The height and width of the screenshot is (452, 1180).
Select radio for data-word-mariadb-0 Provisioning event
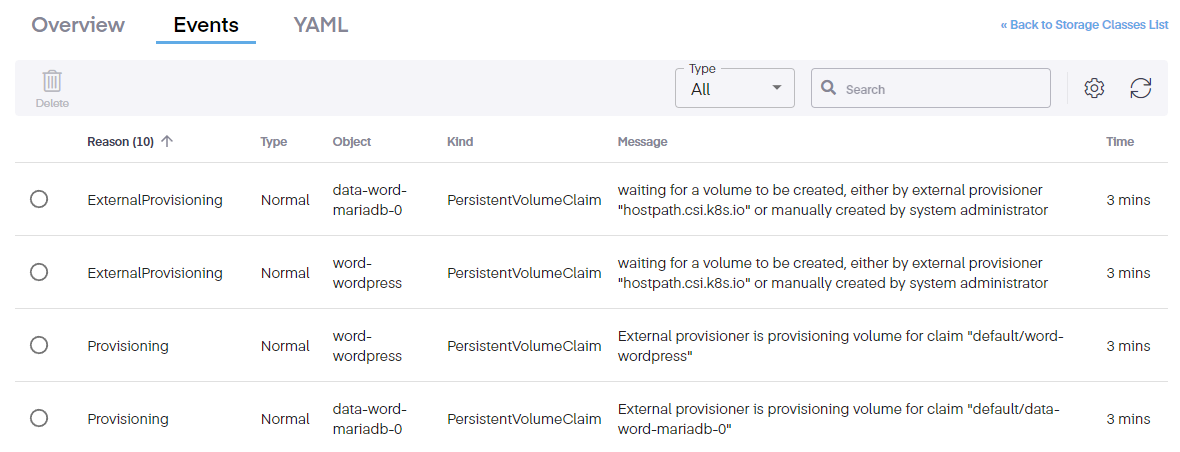[39, 418]
